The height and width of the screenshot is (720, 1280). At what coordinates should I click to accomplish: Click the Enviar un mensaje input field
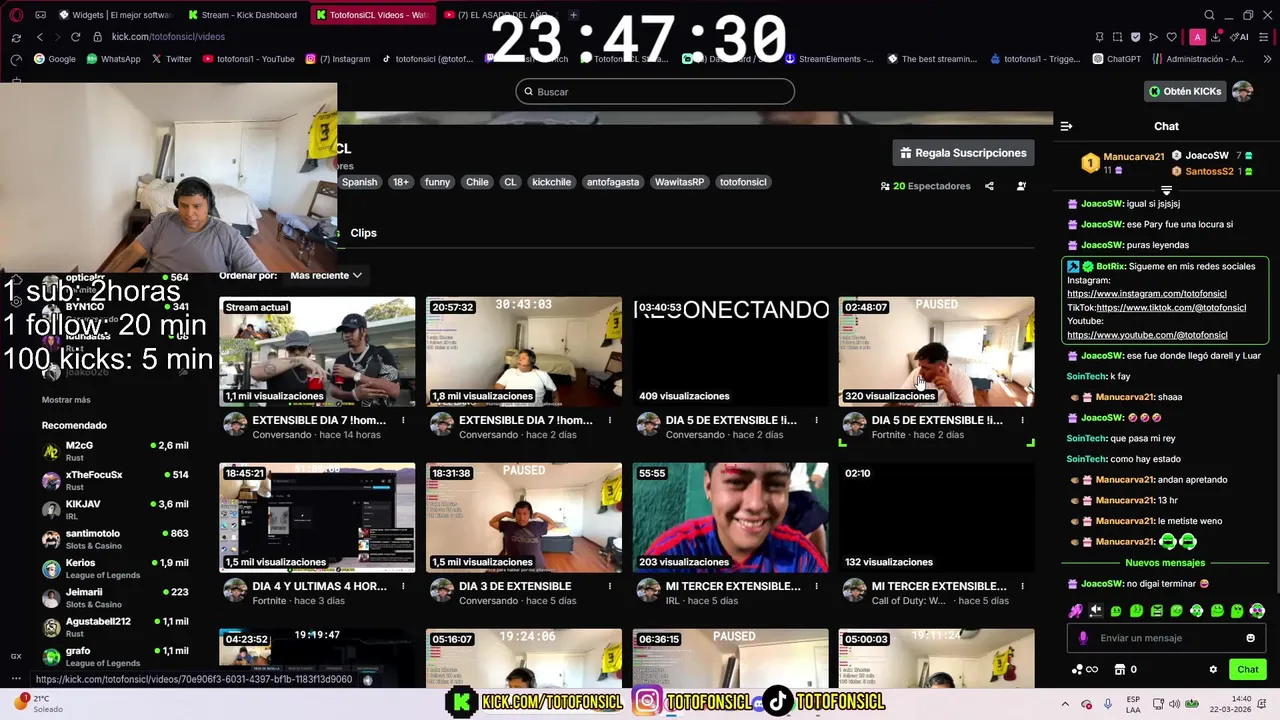[1166, 638]
